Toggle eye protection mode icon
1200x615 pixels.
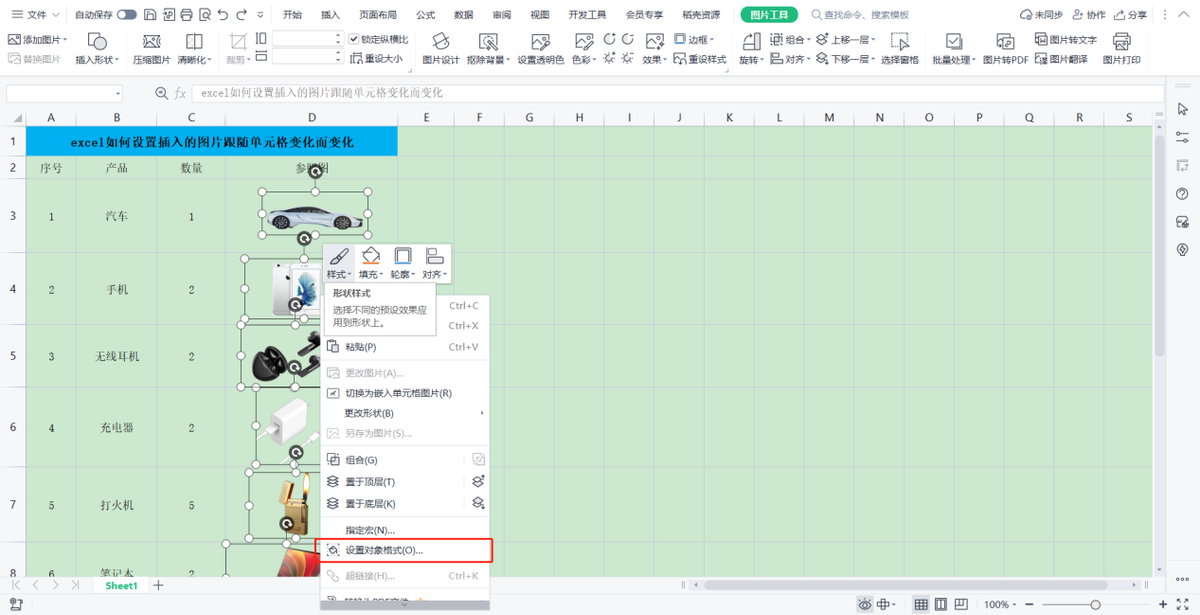pos(865,604)
